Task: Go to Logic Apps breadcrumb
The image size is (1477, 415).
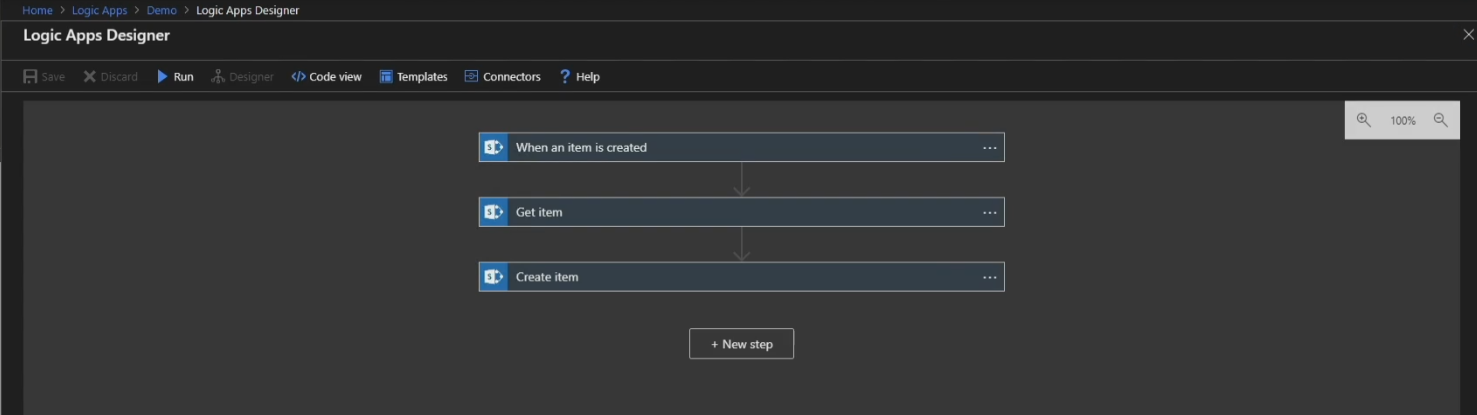Action: coord(99,10)
